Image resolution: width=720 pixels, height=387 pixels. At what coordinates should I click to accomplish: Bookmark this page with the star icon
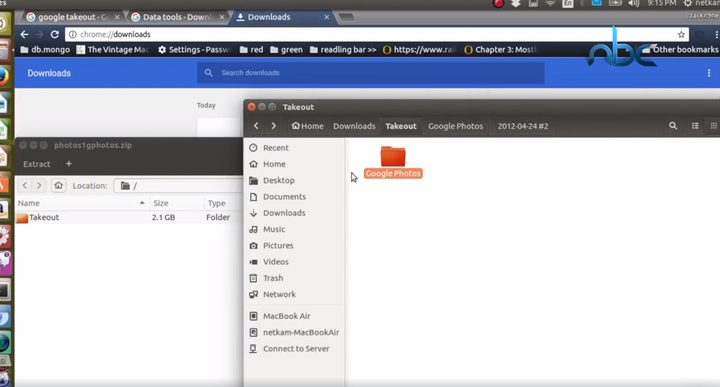[681, 34]
